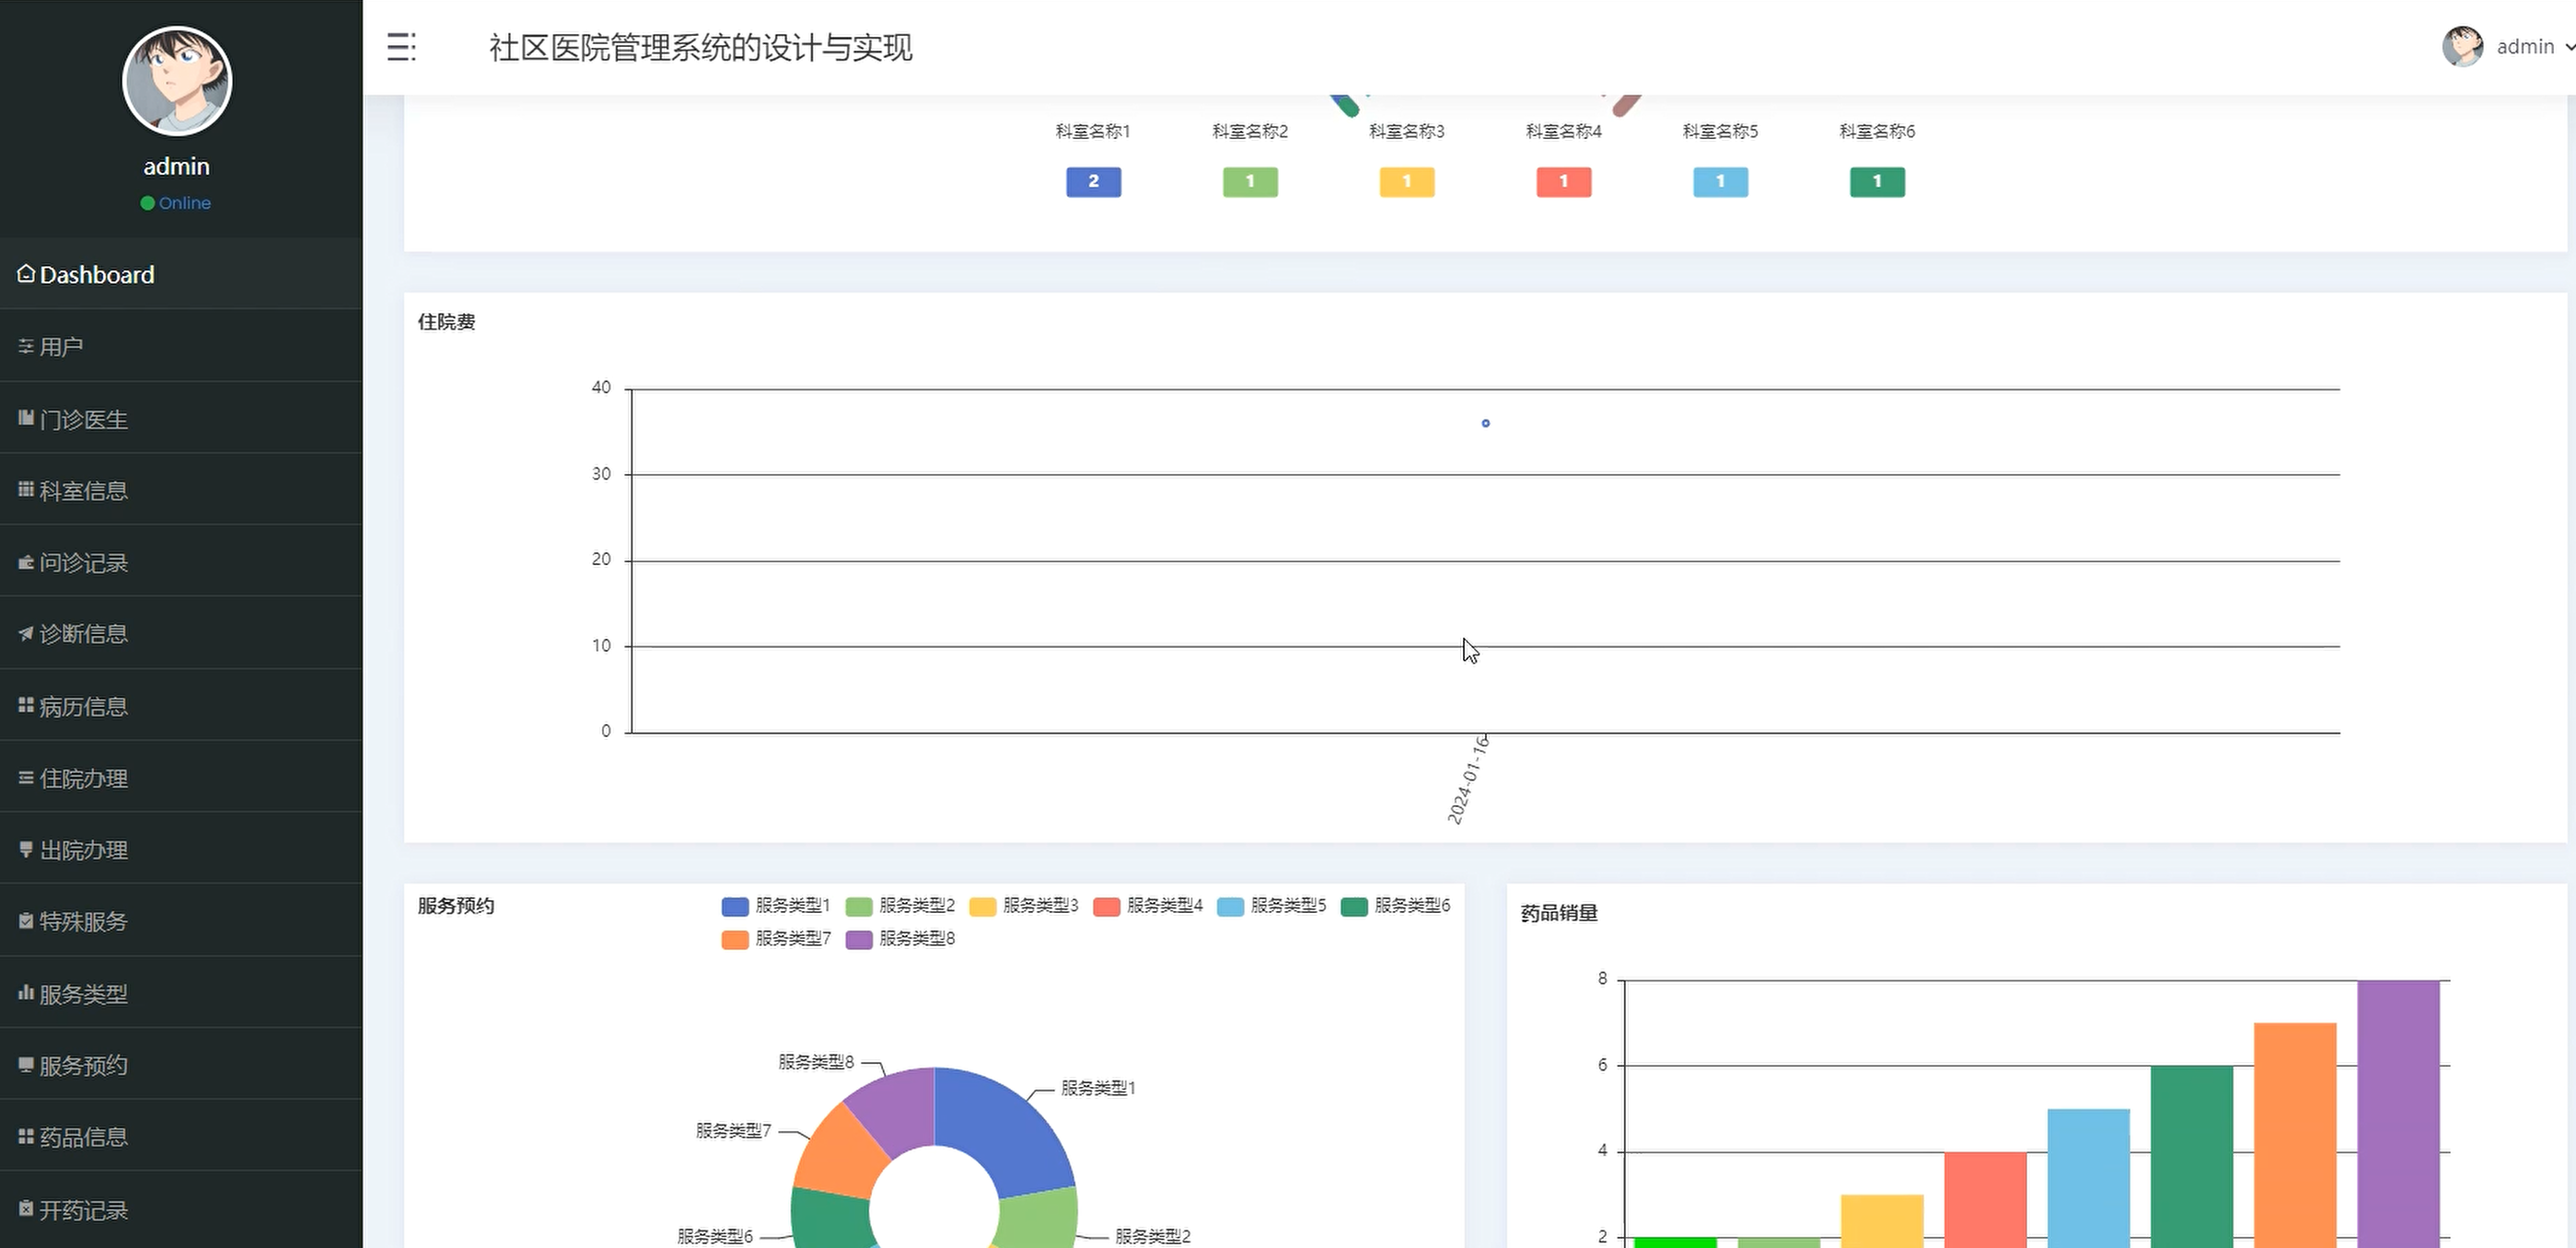
Task: Click the 病历信息 sidebar icon
Action: pyautogui.click(x=26, y=705)
